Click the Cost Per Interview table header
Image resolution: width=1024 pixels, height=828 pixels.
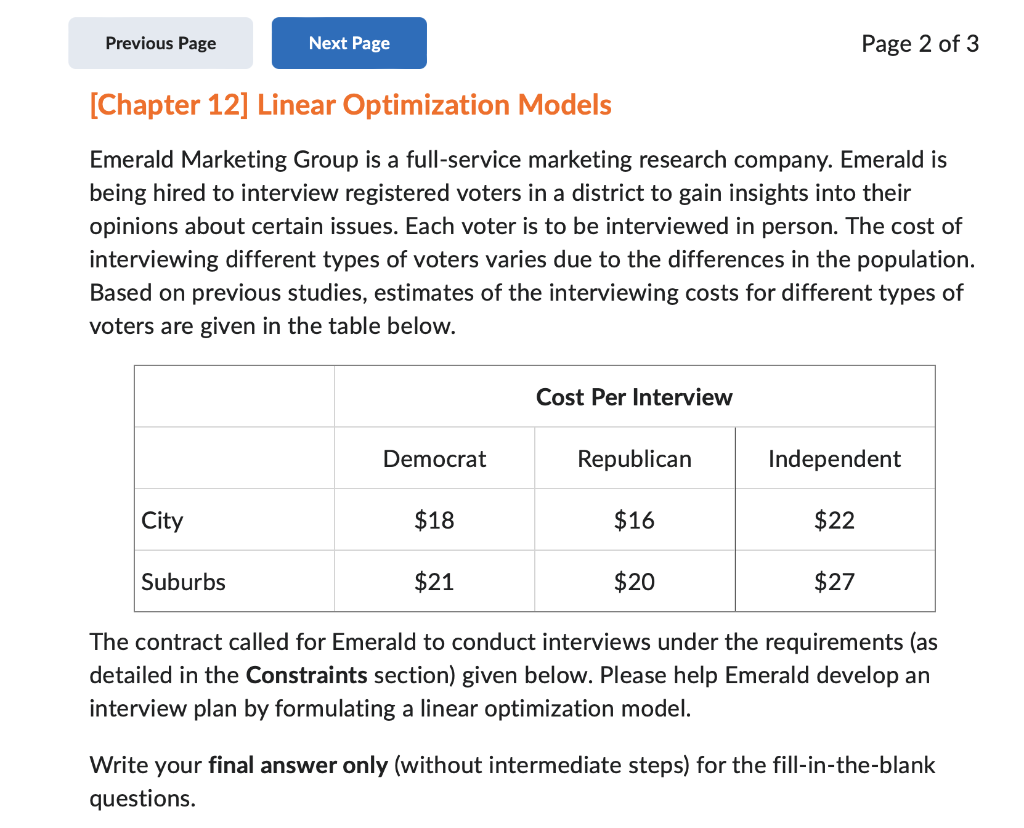[x=634, y=396]
